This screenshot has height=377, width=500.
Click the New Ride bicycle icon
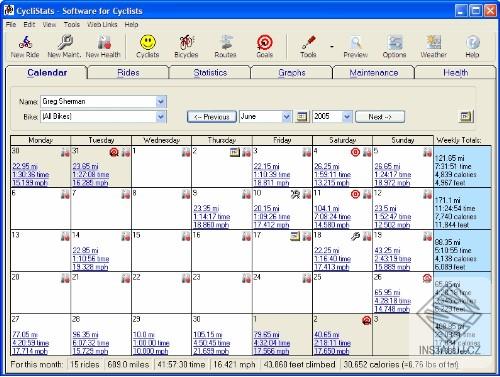click(x=25, y=42)
